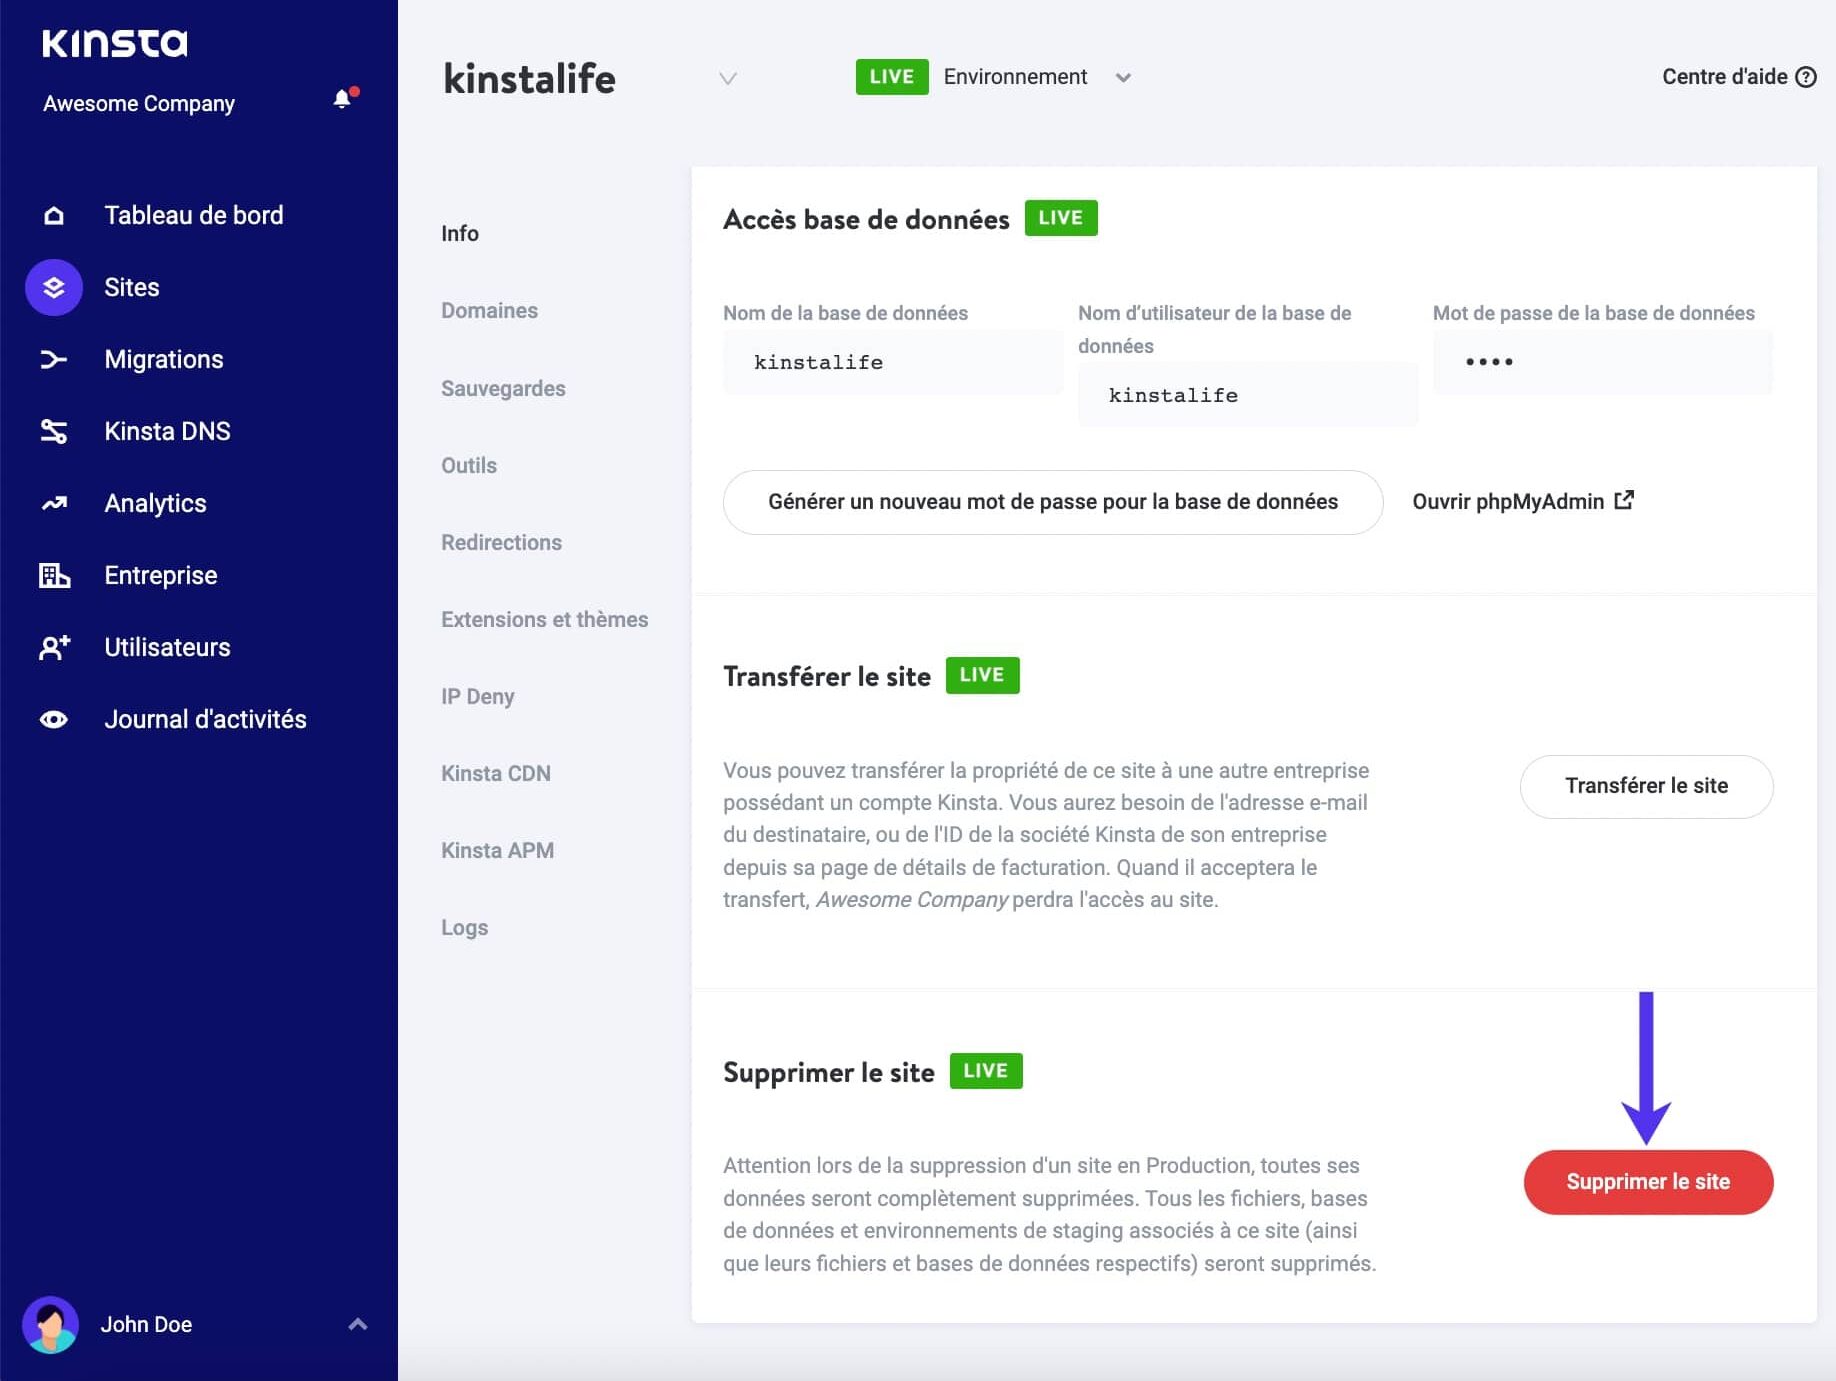The width and height of the screenshot is (1836, 1381).
Task: Click the database password field
Action: pos(1601,362)
